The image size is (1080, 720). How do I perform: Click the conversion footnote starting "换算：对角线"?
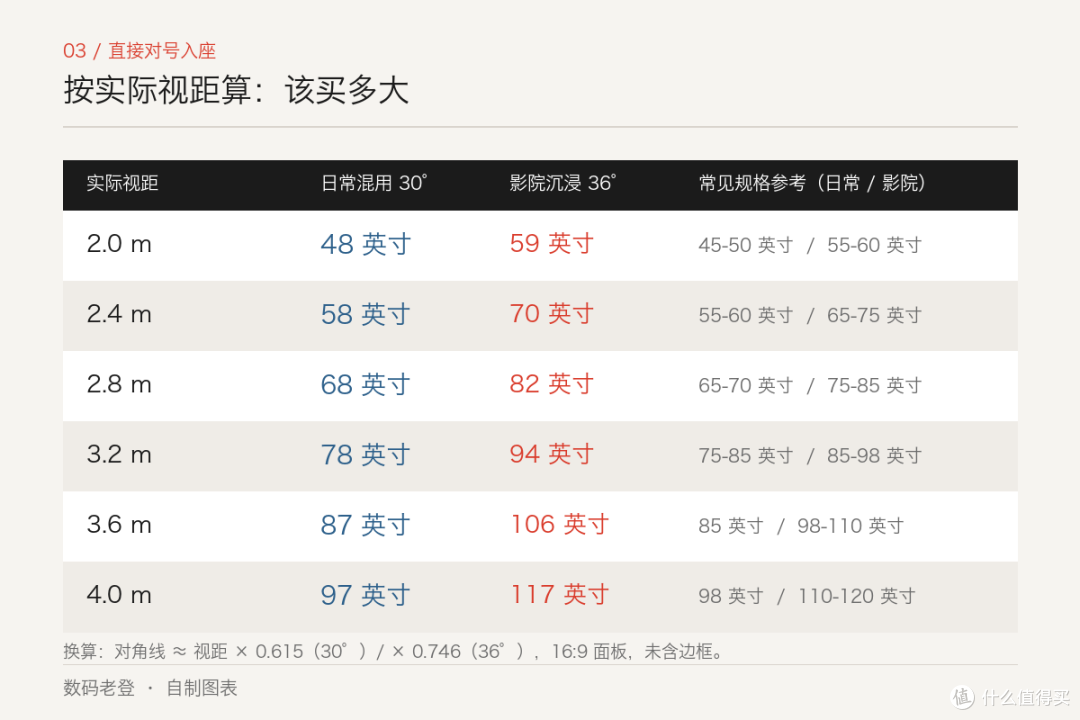pyautogui.click(x=394, y=651)
